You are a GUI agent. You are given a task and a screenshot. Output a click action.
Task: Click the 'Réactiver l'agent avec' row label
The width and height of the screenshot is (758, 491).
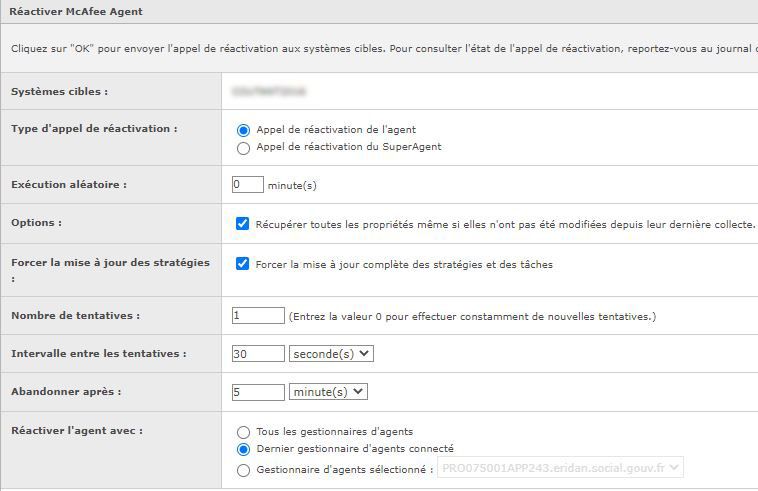click(77, 431)
